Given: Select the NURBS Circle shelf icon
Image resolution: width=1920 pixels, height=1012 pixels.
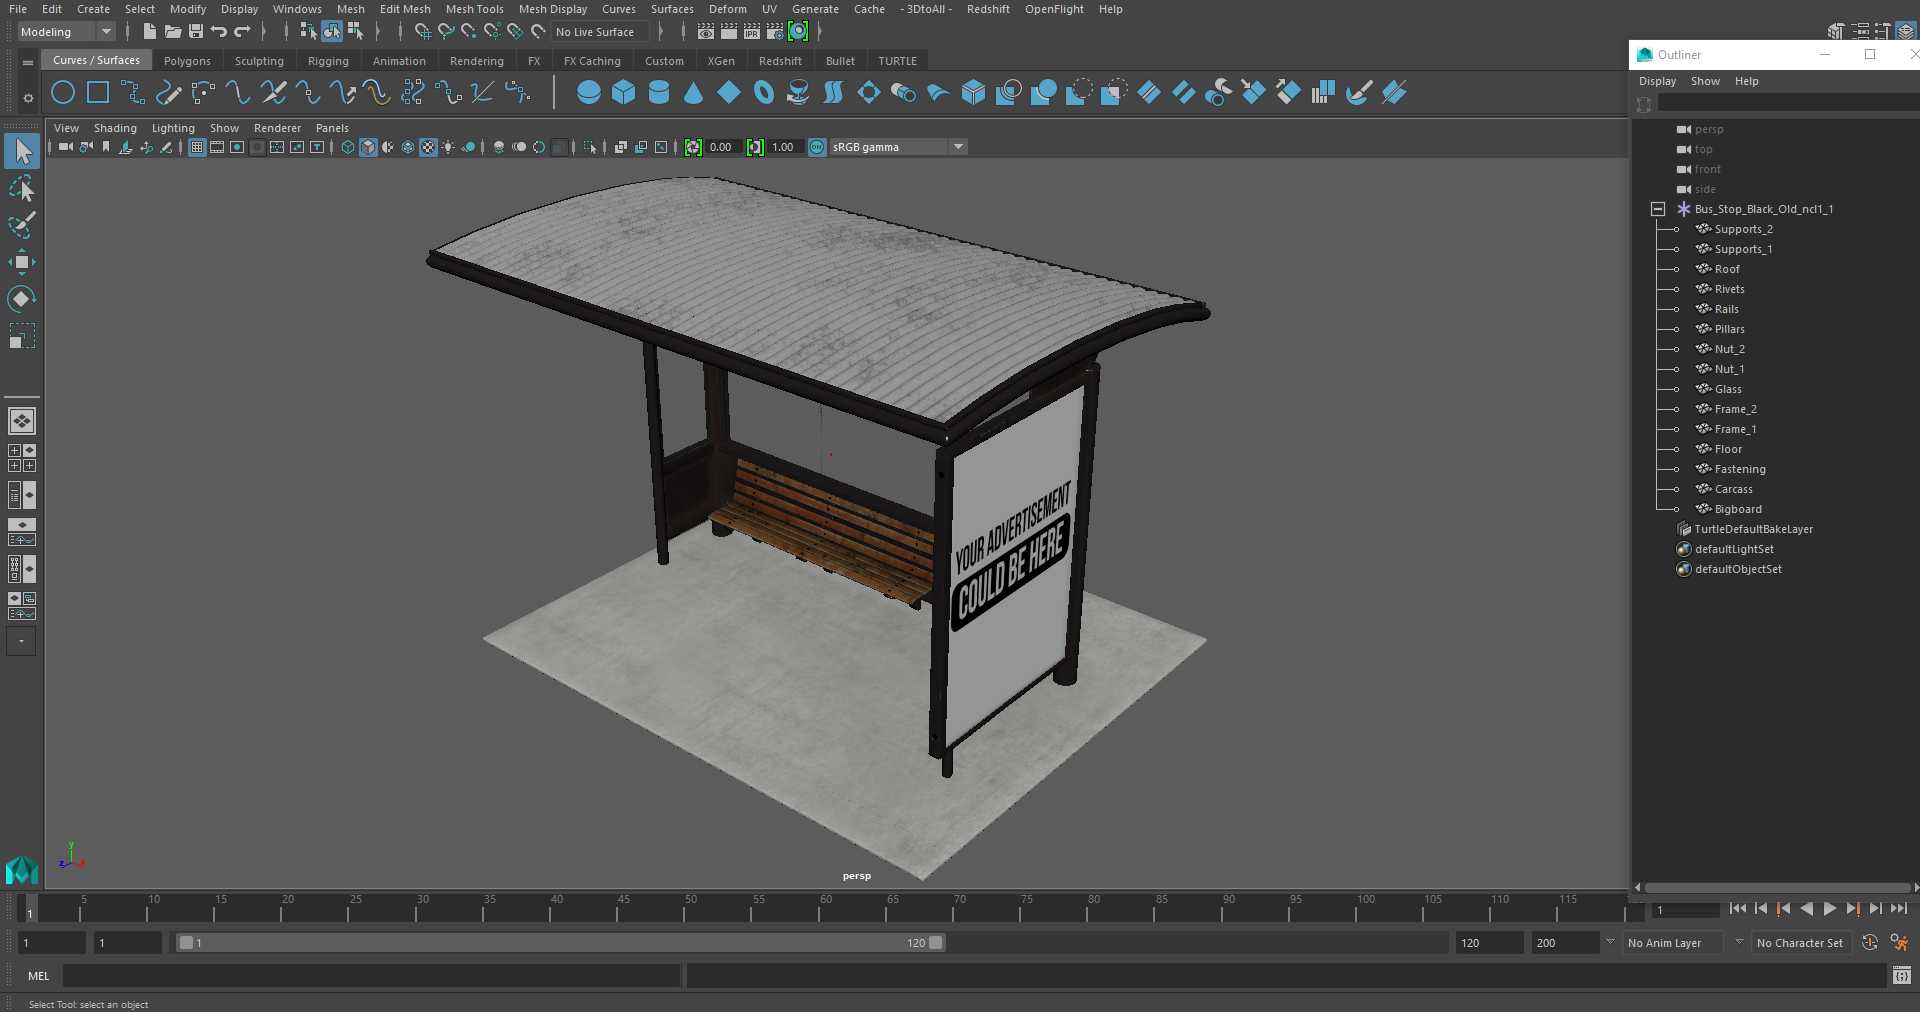Looking at the screenshot, I should pyautogui.click(x=63, y=93).
